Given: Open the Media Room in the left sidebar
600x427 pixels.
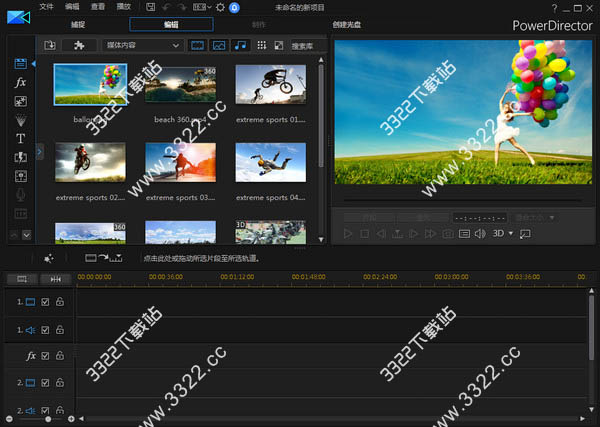Looking at the screenshot, I should coord(20,64).
